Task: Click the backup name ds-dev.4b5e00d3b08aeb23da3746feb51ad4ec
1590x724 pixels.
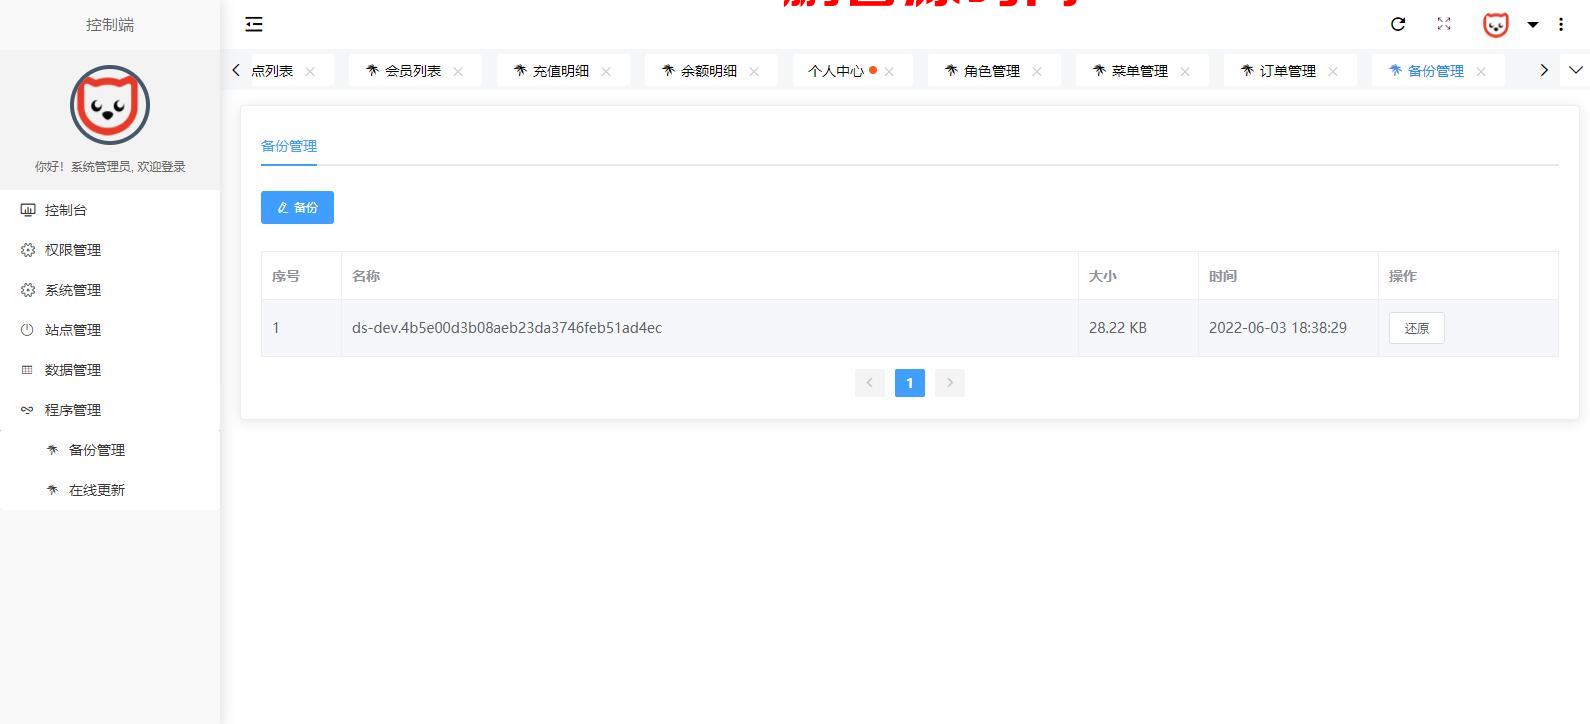Action: [x=507, y=328]
